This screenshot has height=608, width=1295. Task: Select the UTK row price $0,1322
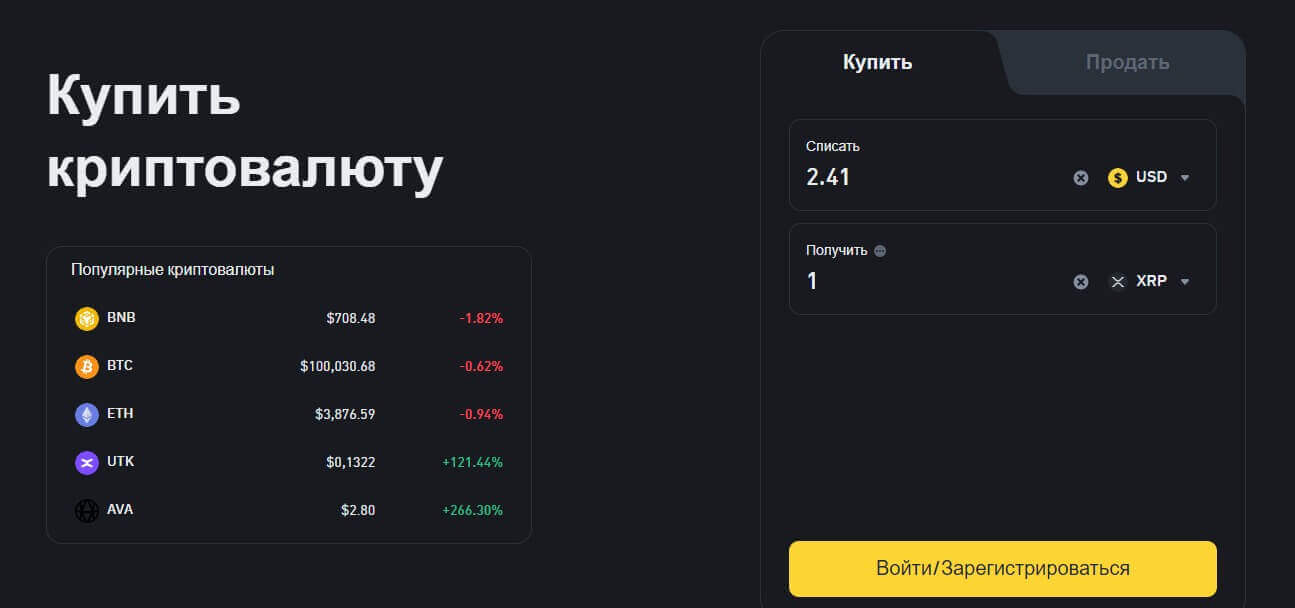(x=350, y=462)
